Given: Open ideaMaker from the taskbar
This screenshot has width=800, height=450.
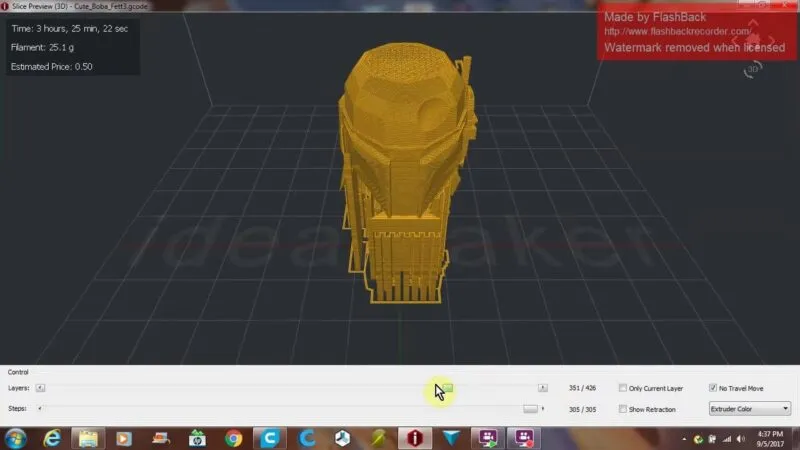Looking at the screenshot, I should [x=415, y=437].
